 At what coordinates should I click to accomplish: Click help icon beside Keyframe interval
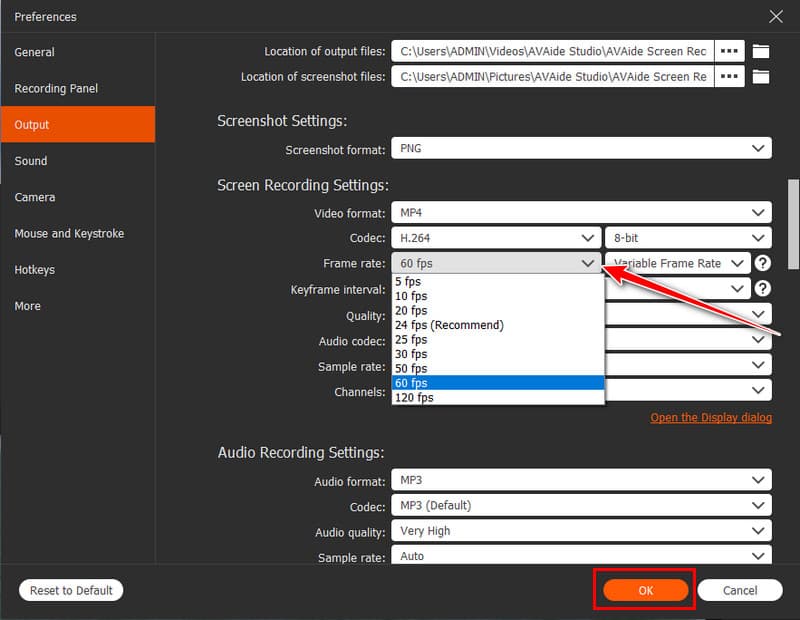pyautogui.click(x=762, y=289)
